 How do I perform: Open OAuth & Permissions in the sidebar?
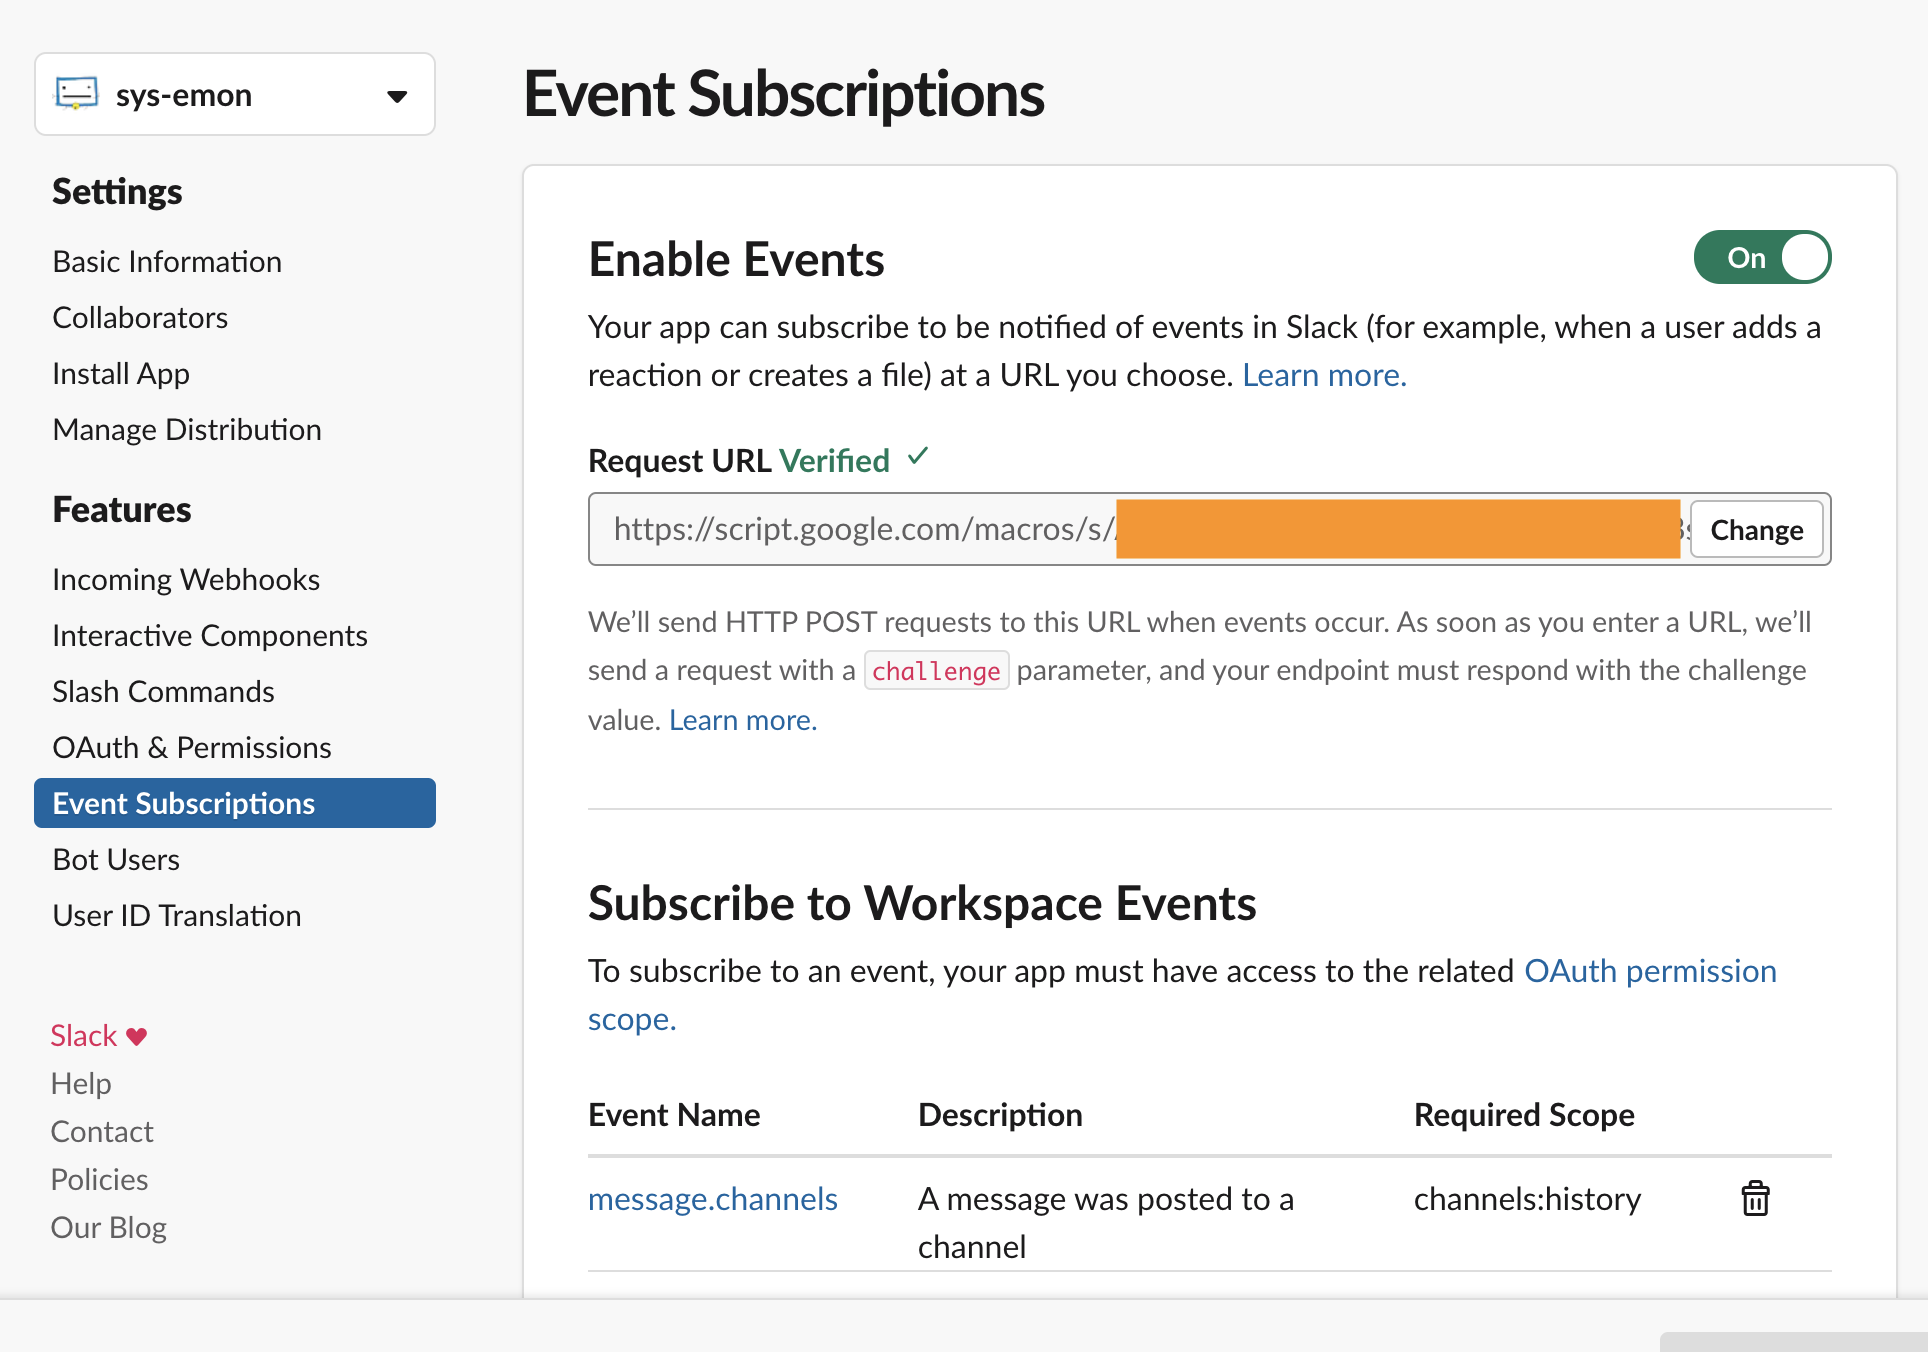[x=192, y=748]
